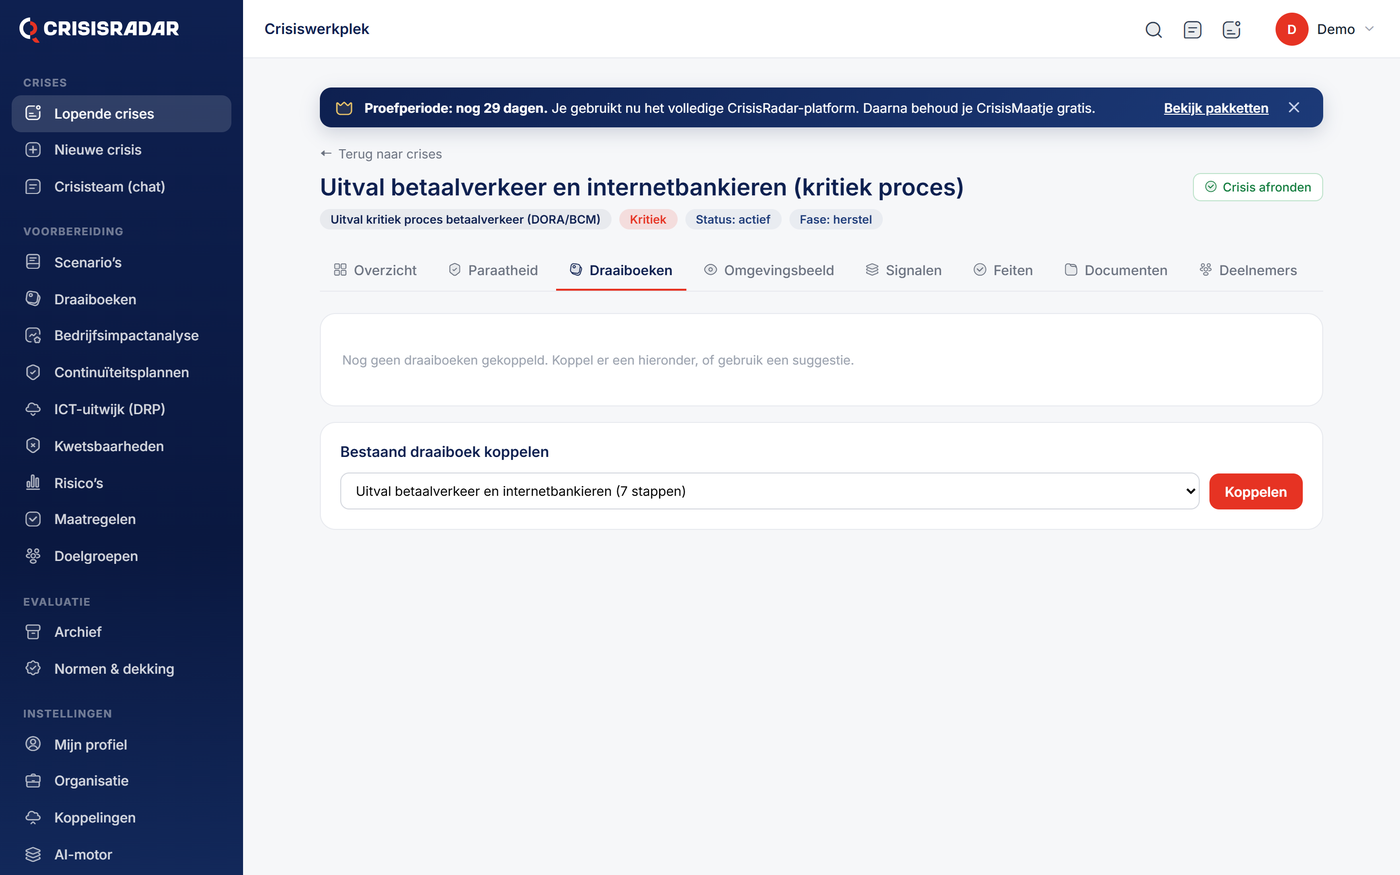The image size is (1400, 875).
Task: Select the Draaiboeken tab
Action: (x=621, y=270)
